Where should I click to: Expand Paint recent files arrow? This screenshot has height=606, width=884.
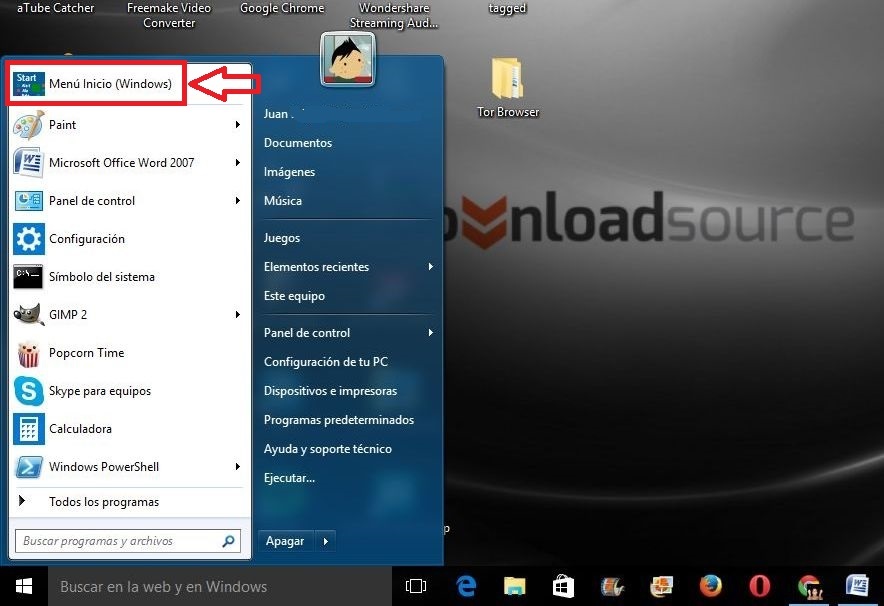(238, 125)
